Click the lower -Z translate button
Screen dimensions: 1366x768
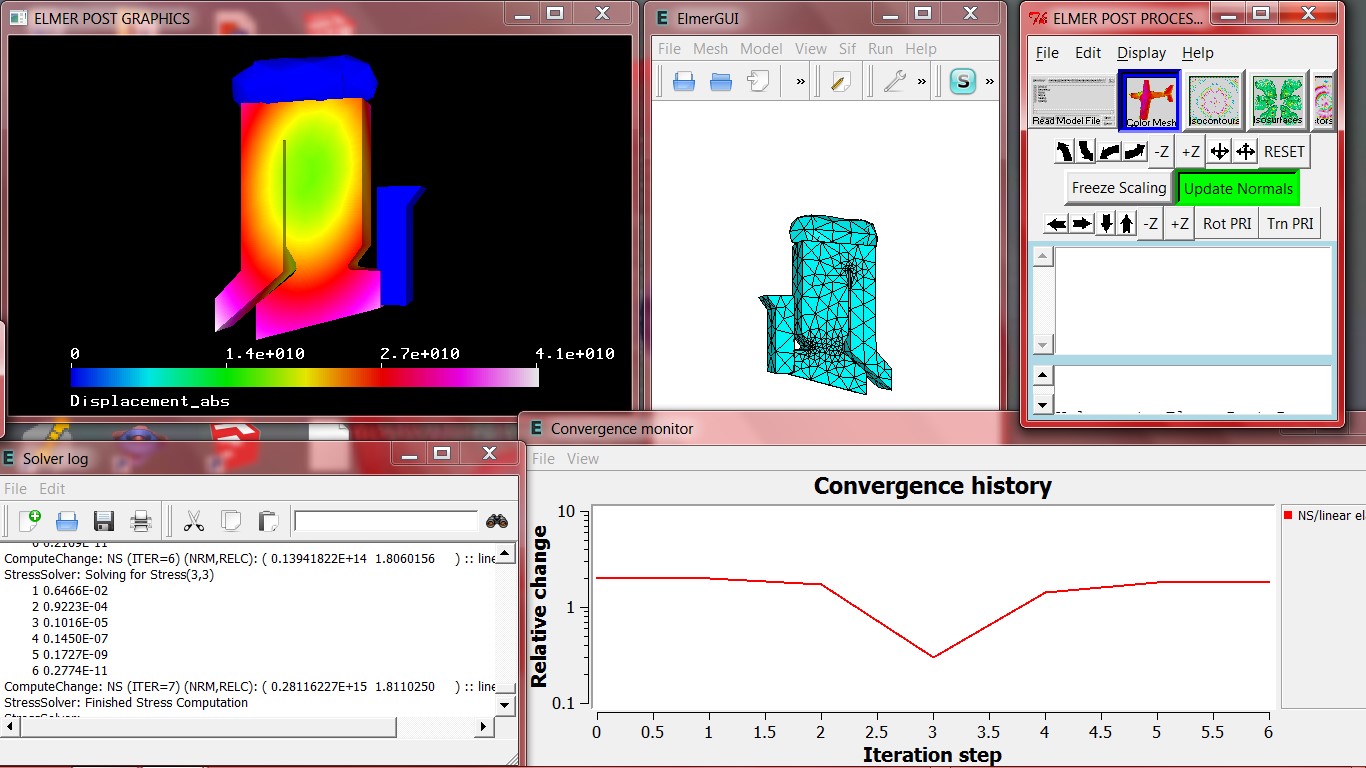[x=1151, y=223]
